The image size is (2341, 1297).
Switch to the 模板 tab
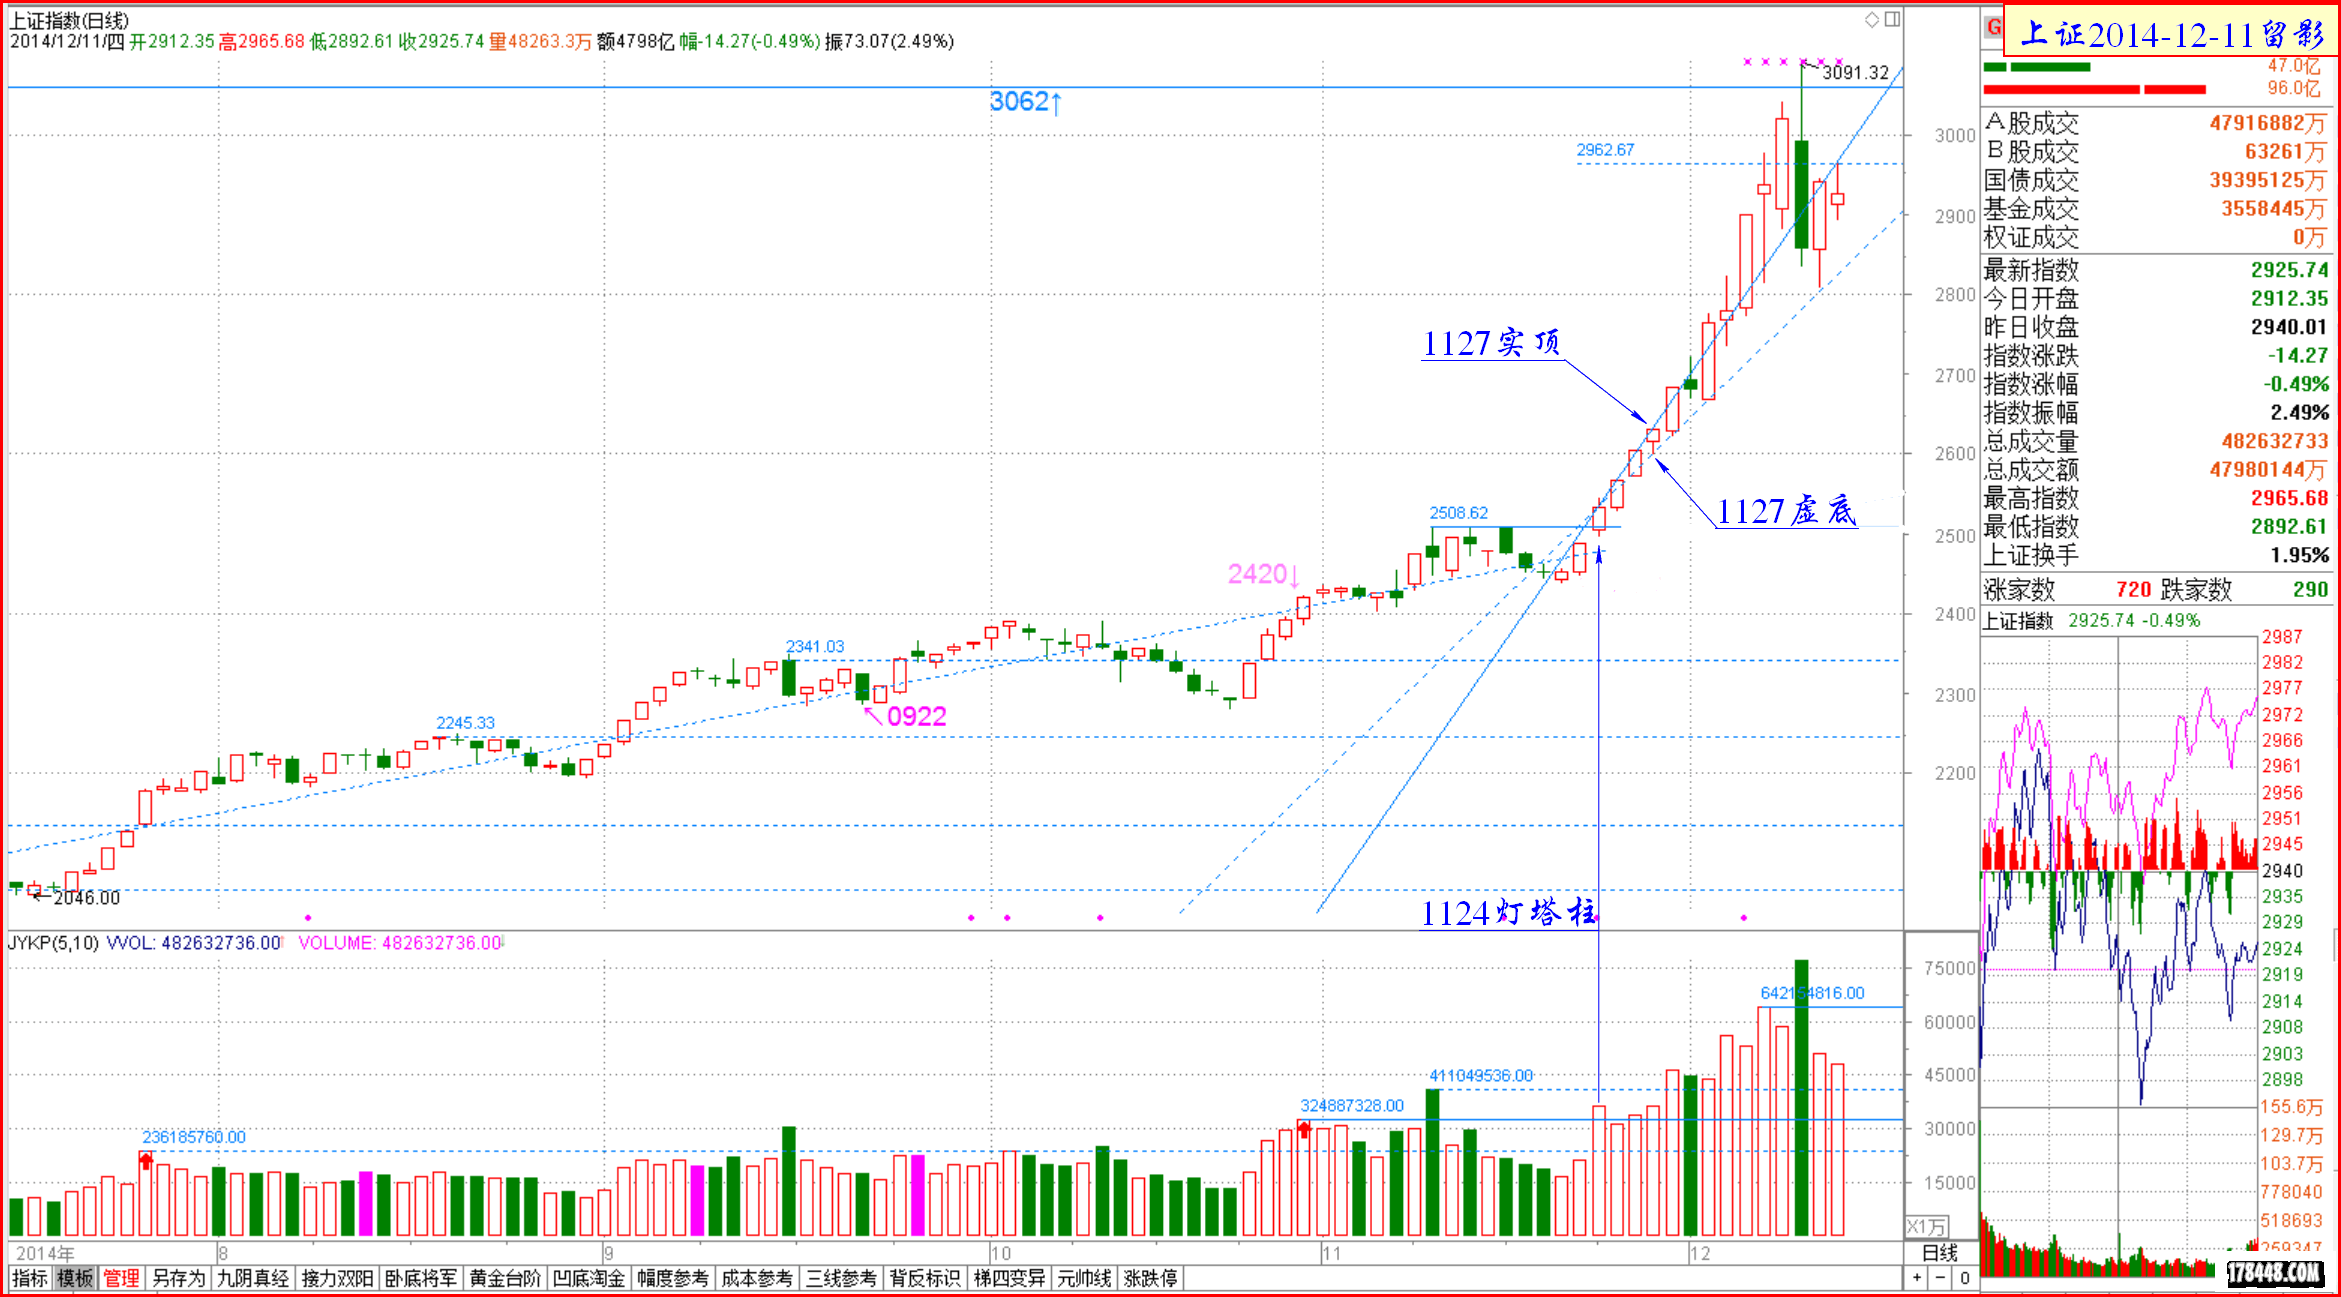(75, 1278)
